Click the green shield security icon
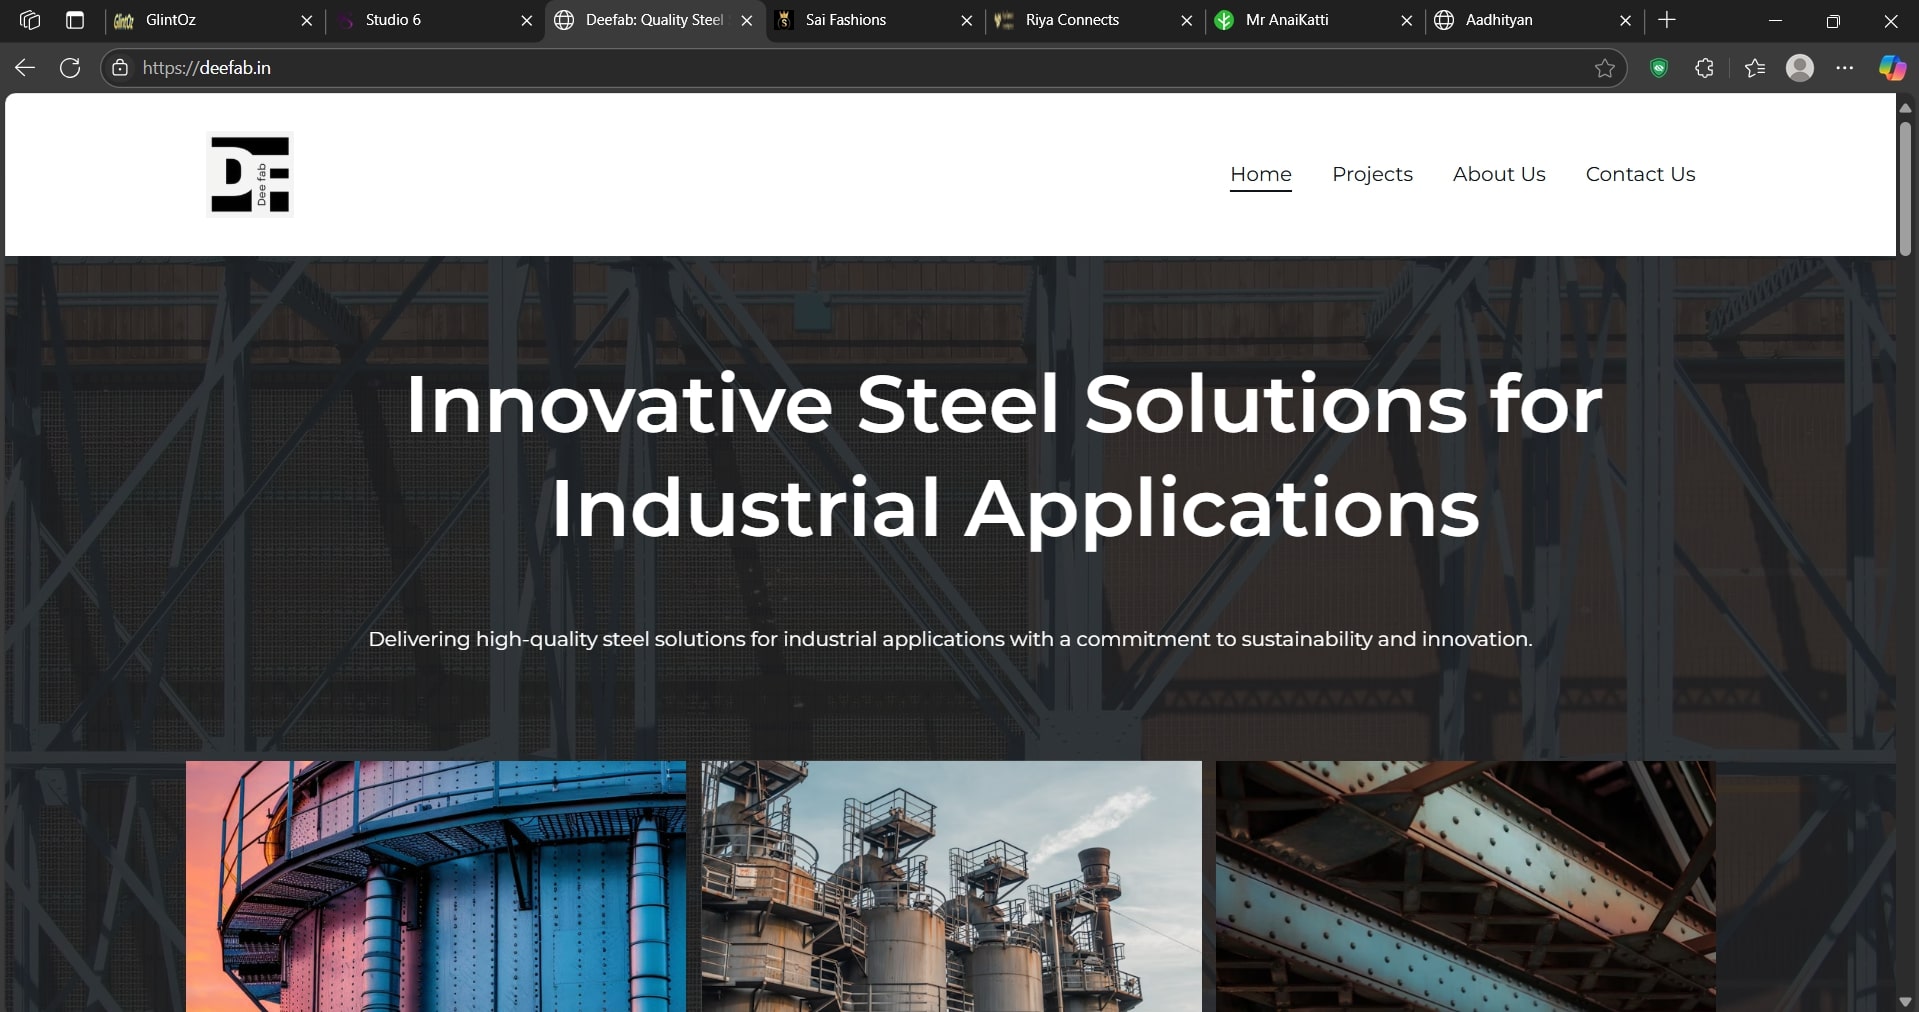Image resolution: width=1919 pixels, height=1012 pixels. pos(1659,68)
